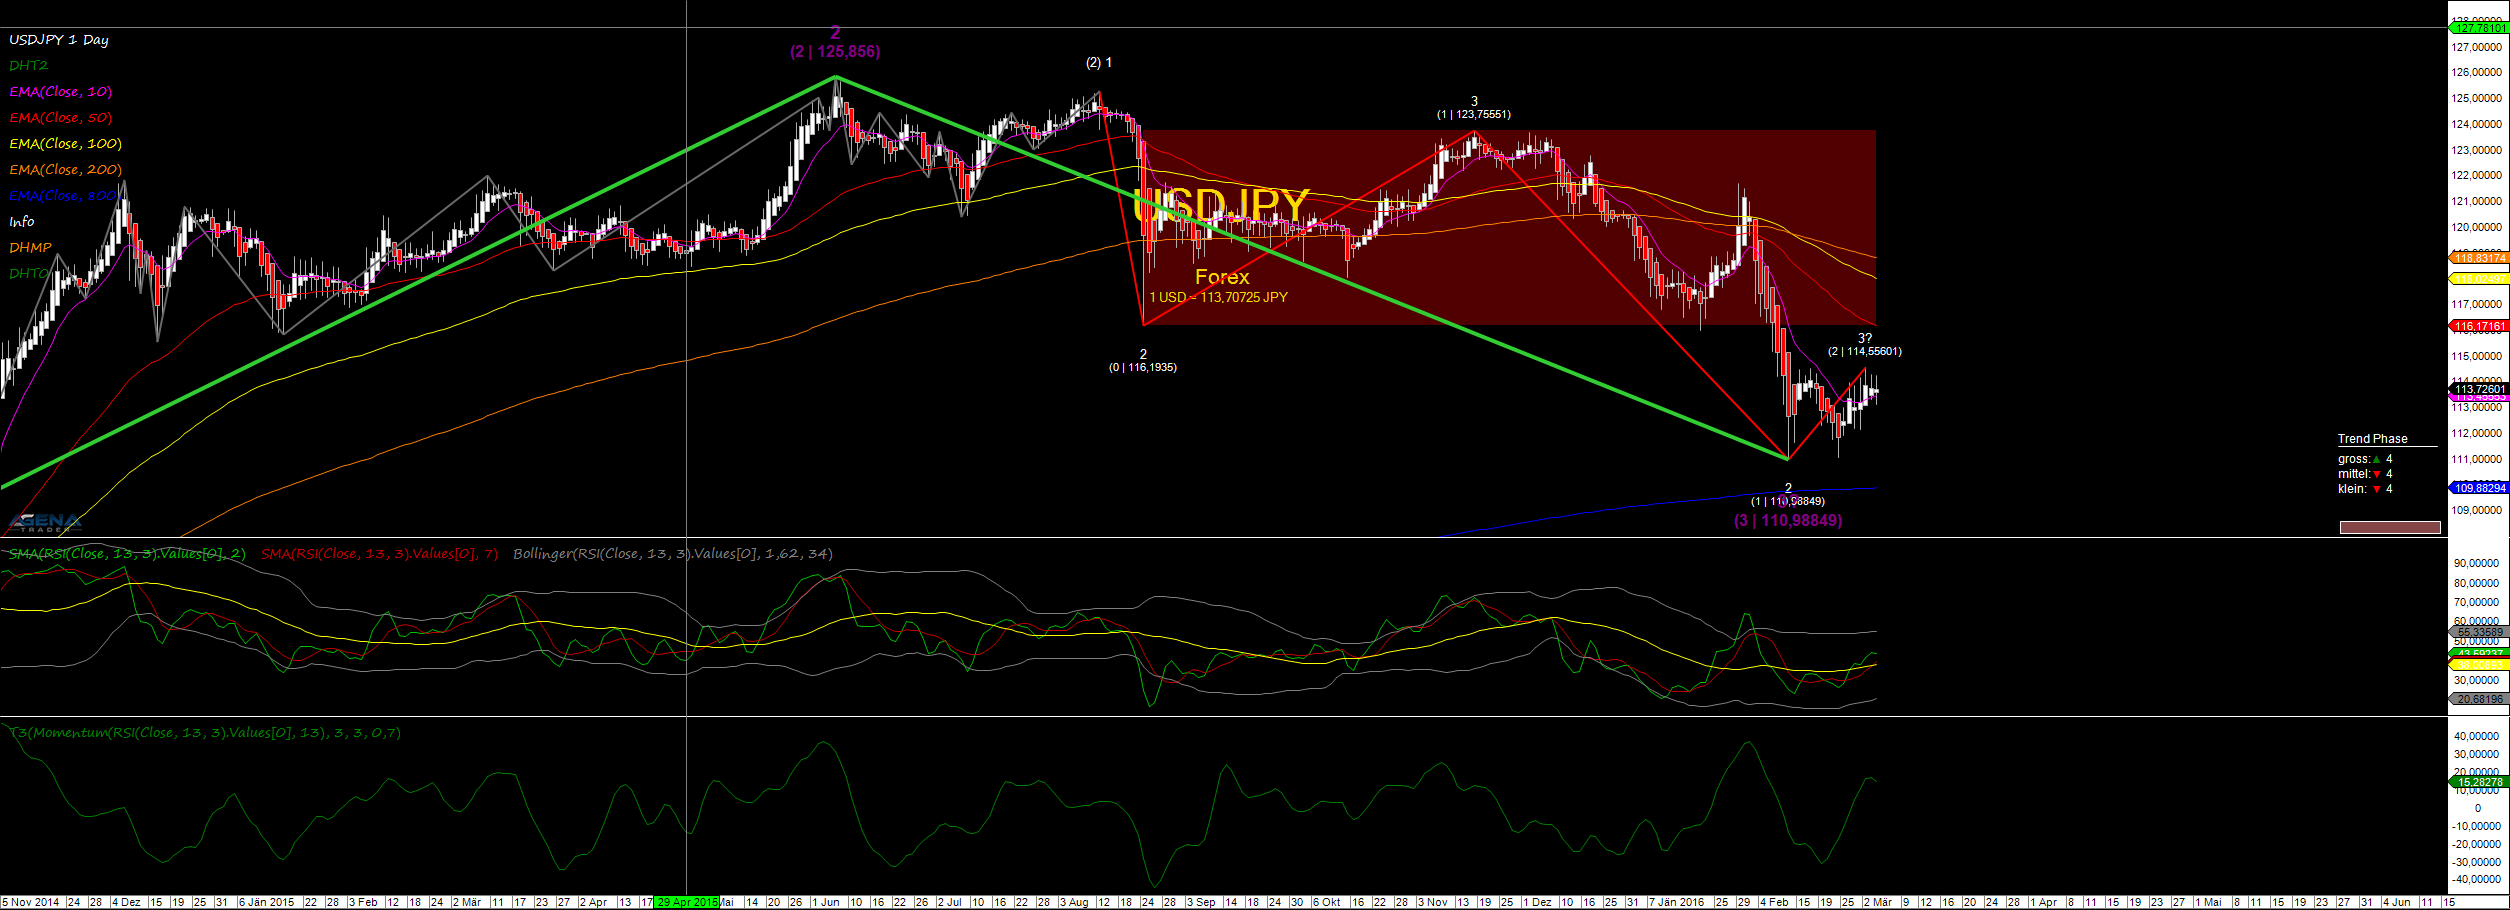
Task: Click the Info indicator label
Action: click(22, 222)
